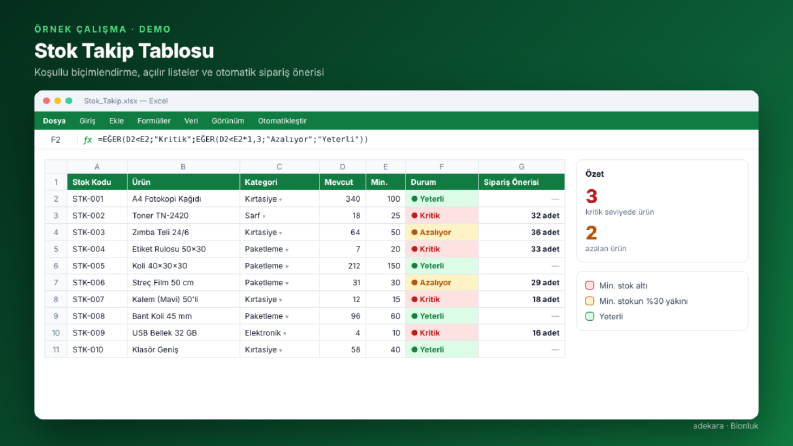Select column D header
The width and height of the screenshot is (793, 446).
tap(342, 166)
